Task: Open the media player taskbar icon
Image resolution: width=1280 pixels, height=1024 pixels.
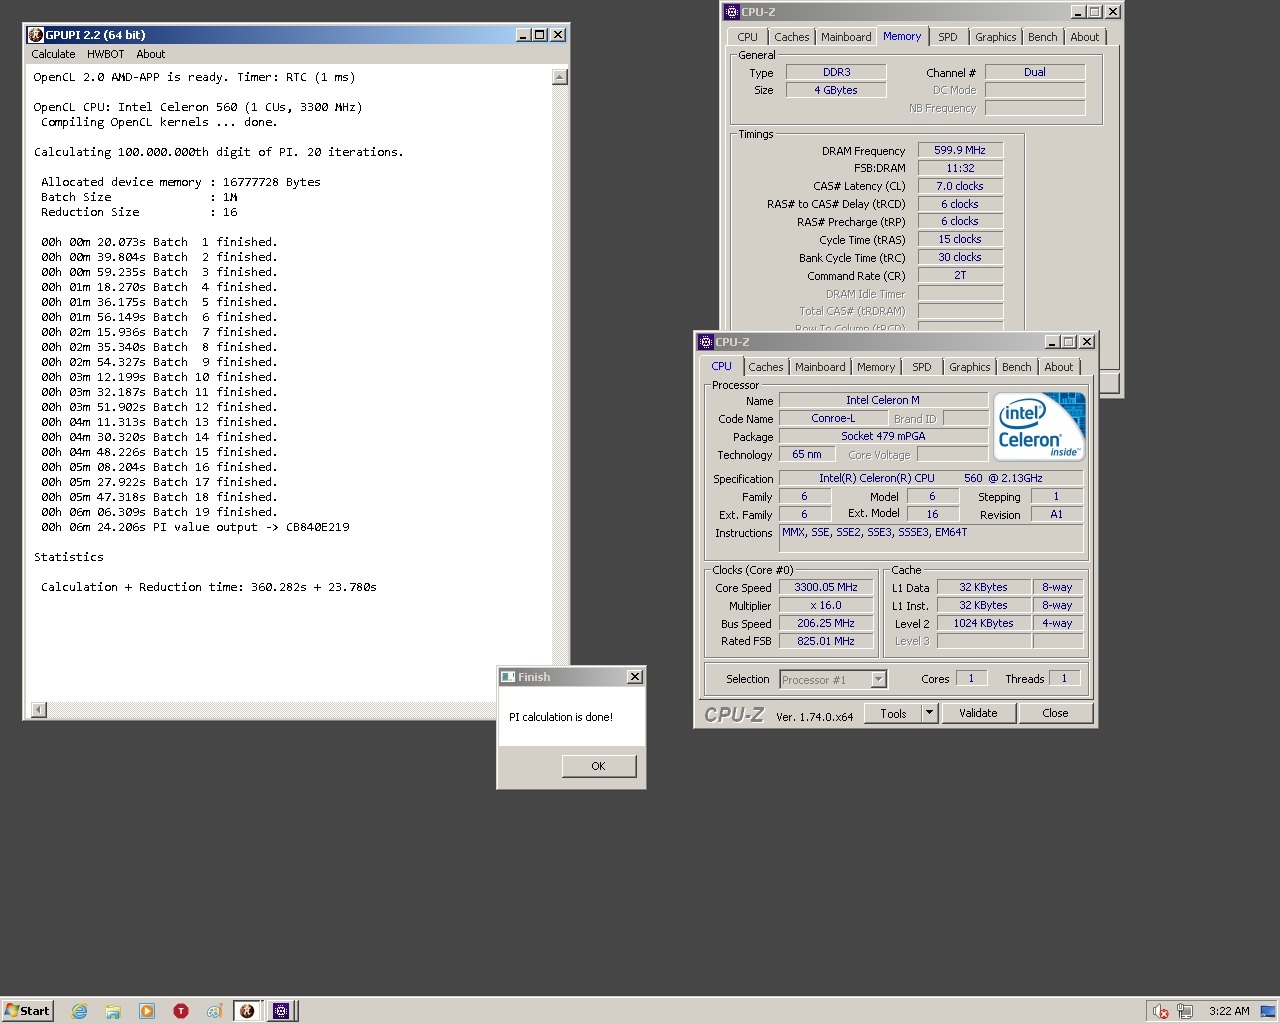Action: (x=147, y=1011)
